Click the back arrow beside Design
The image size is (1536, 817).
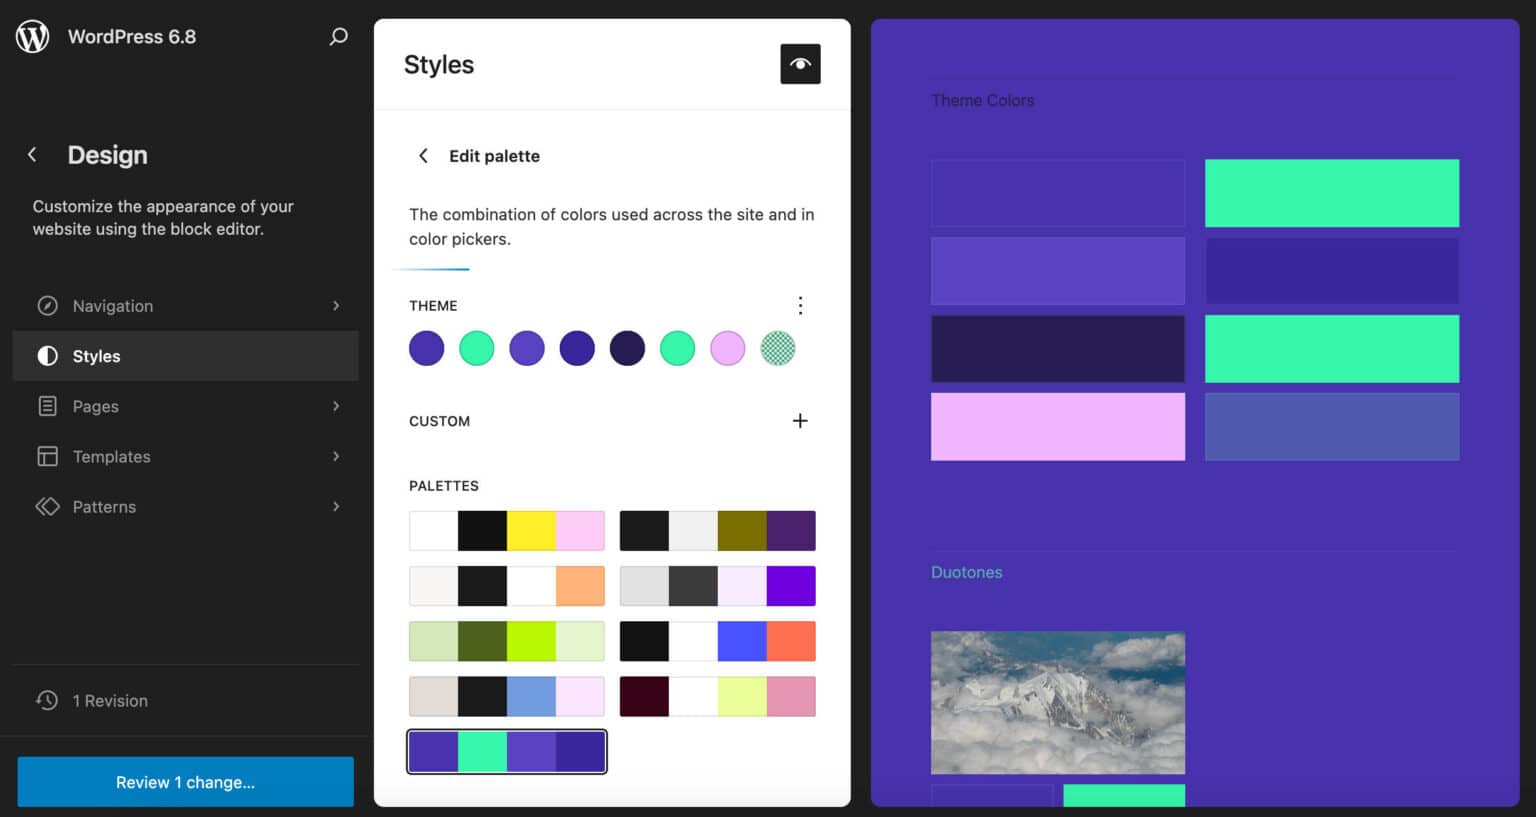[32, 155]
